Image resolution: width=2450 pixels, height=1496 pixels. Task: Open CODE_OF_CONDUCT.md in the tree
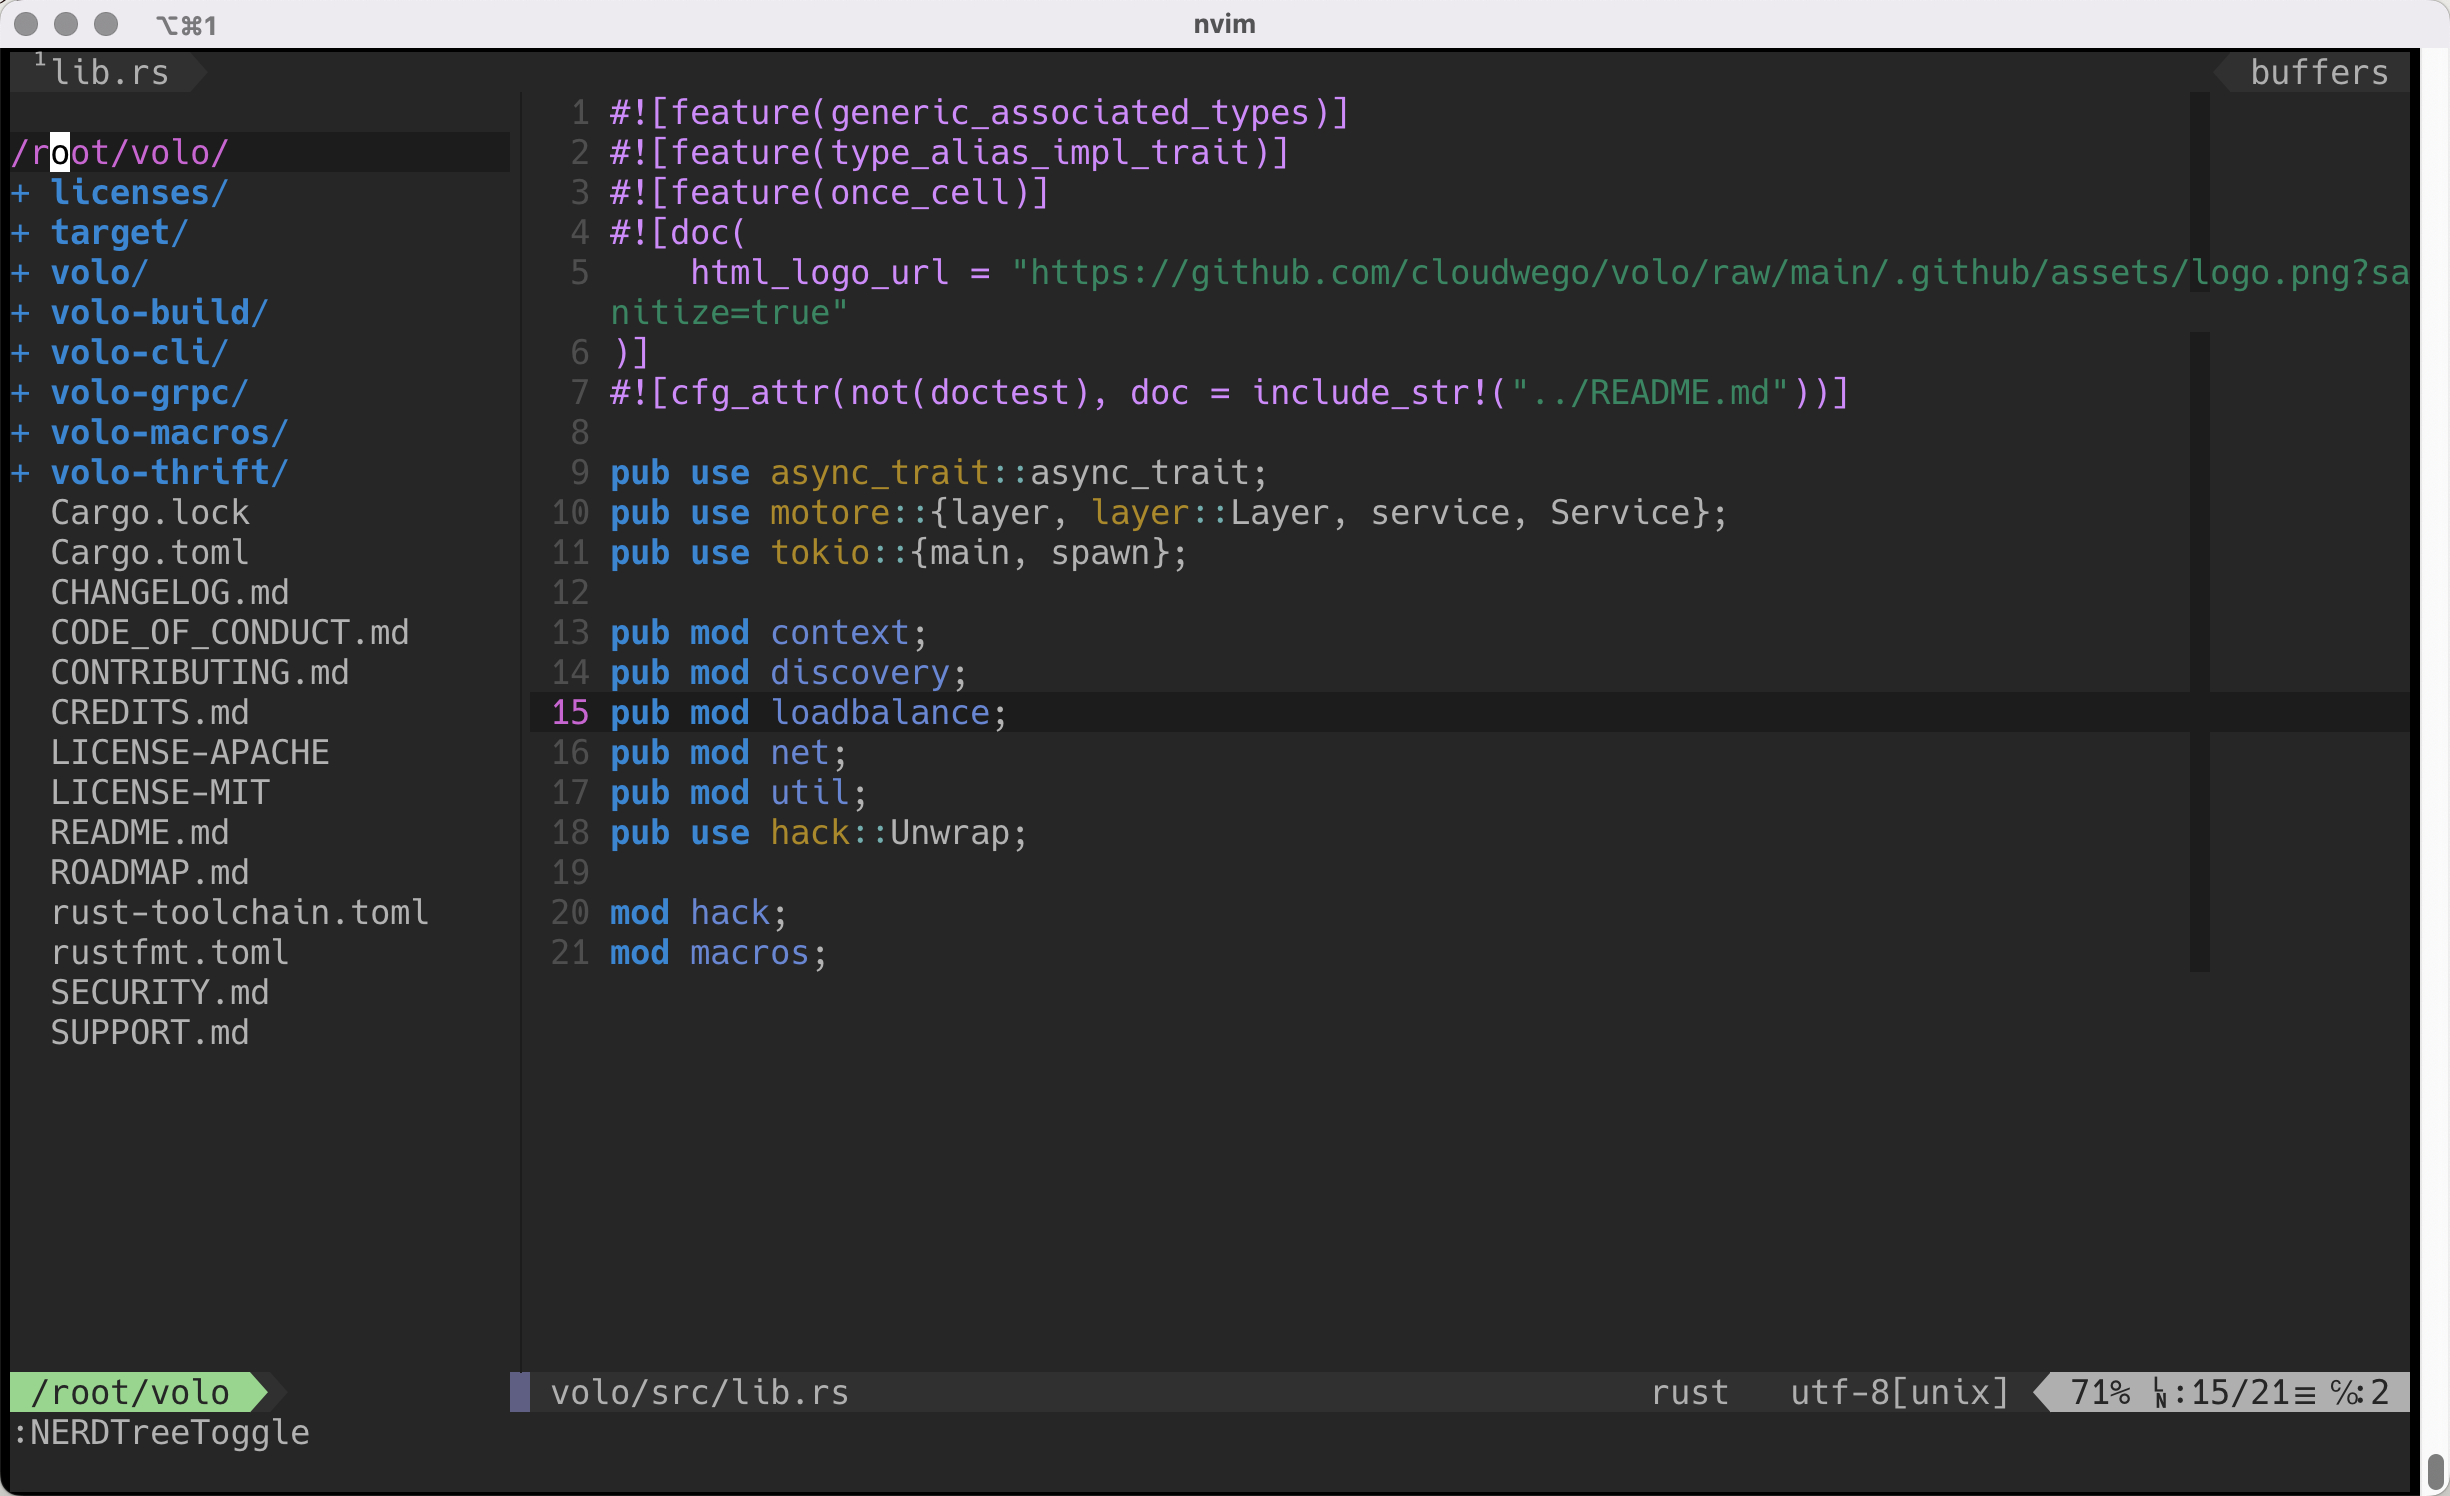pos(230,632)
